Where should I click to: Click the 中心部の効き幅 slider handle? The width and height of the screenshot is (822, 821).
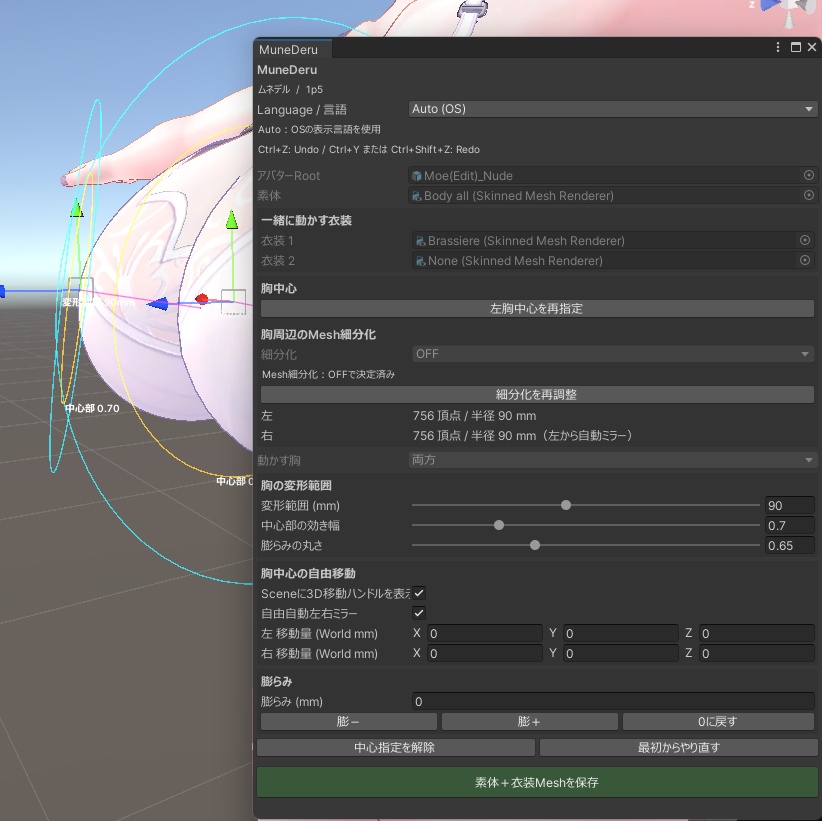click(499, 525)
